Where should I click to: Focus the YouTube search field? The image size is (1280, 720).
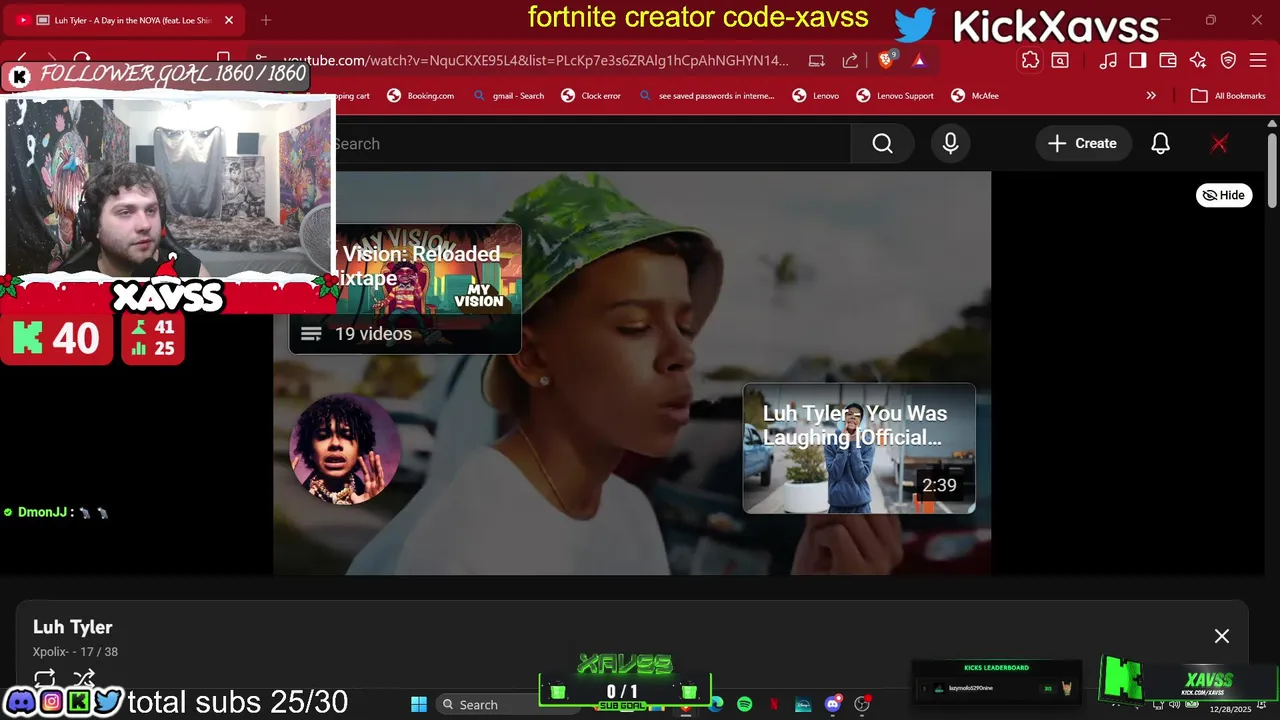[590, 144]
